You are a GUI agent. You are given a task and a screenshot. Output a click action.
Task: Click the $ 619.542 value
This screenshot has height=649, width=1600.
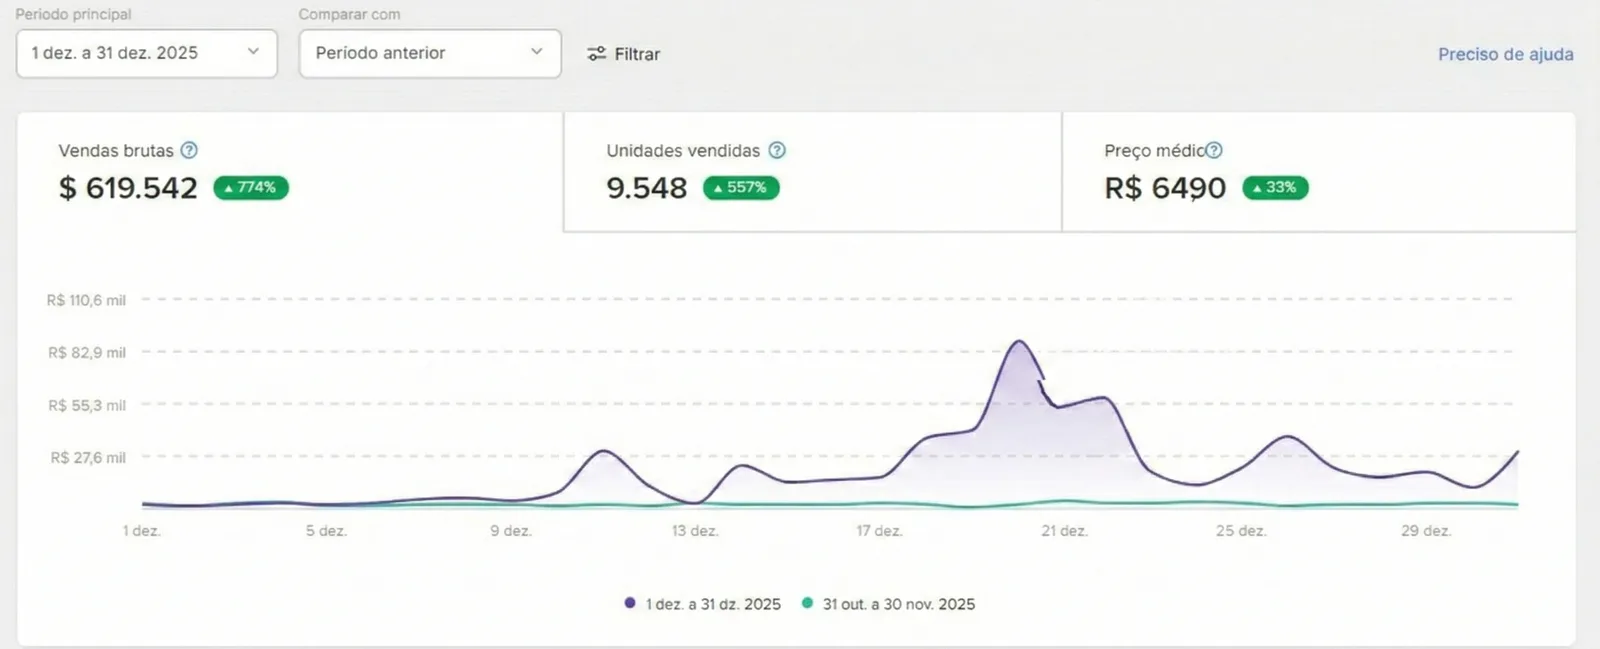click(128, 188)
